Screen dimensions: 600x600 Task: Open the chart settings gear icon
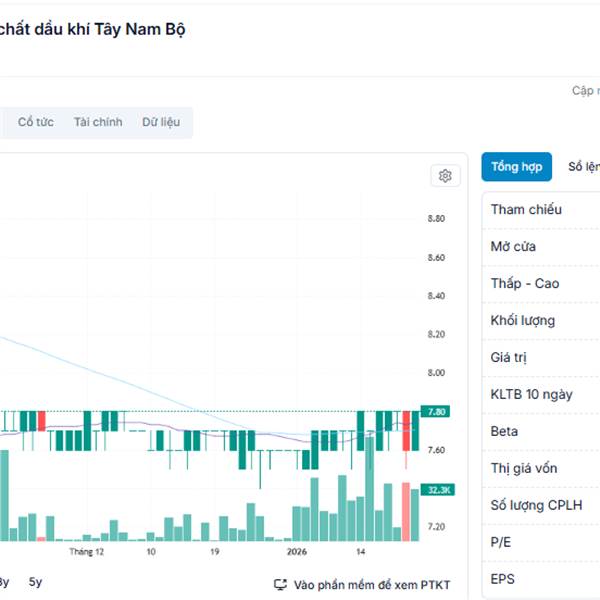coord(445,176)
